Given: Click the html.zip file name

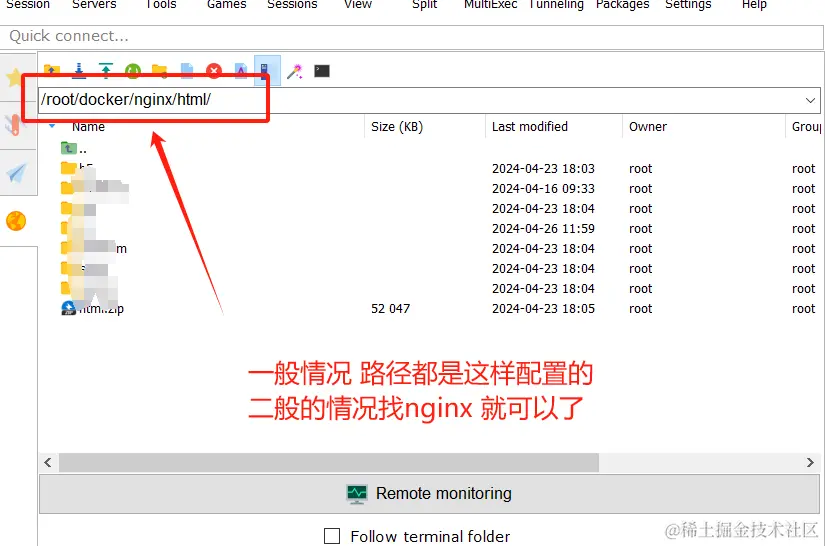Looking at the screenshot, I should tap(101, 309).
